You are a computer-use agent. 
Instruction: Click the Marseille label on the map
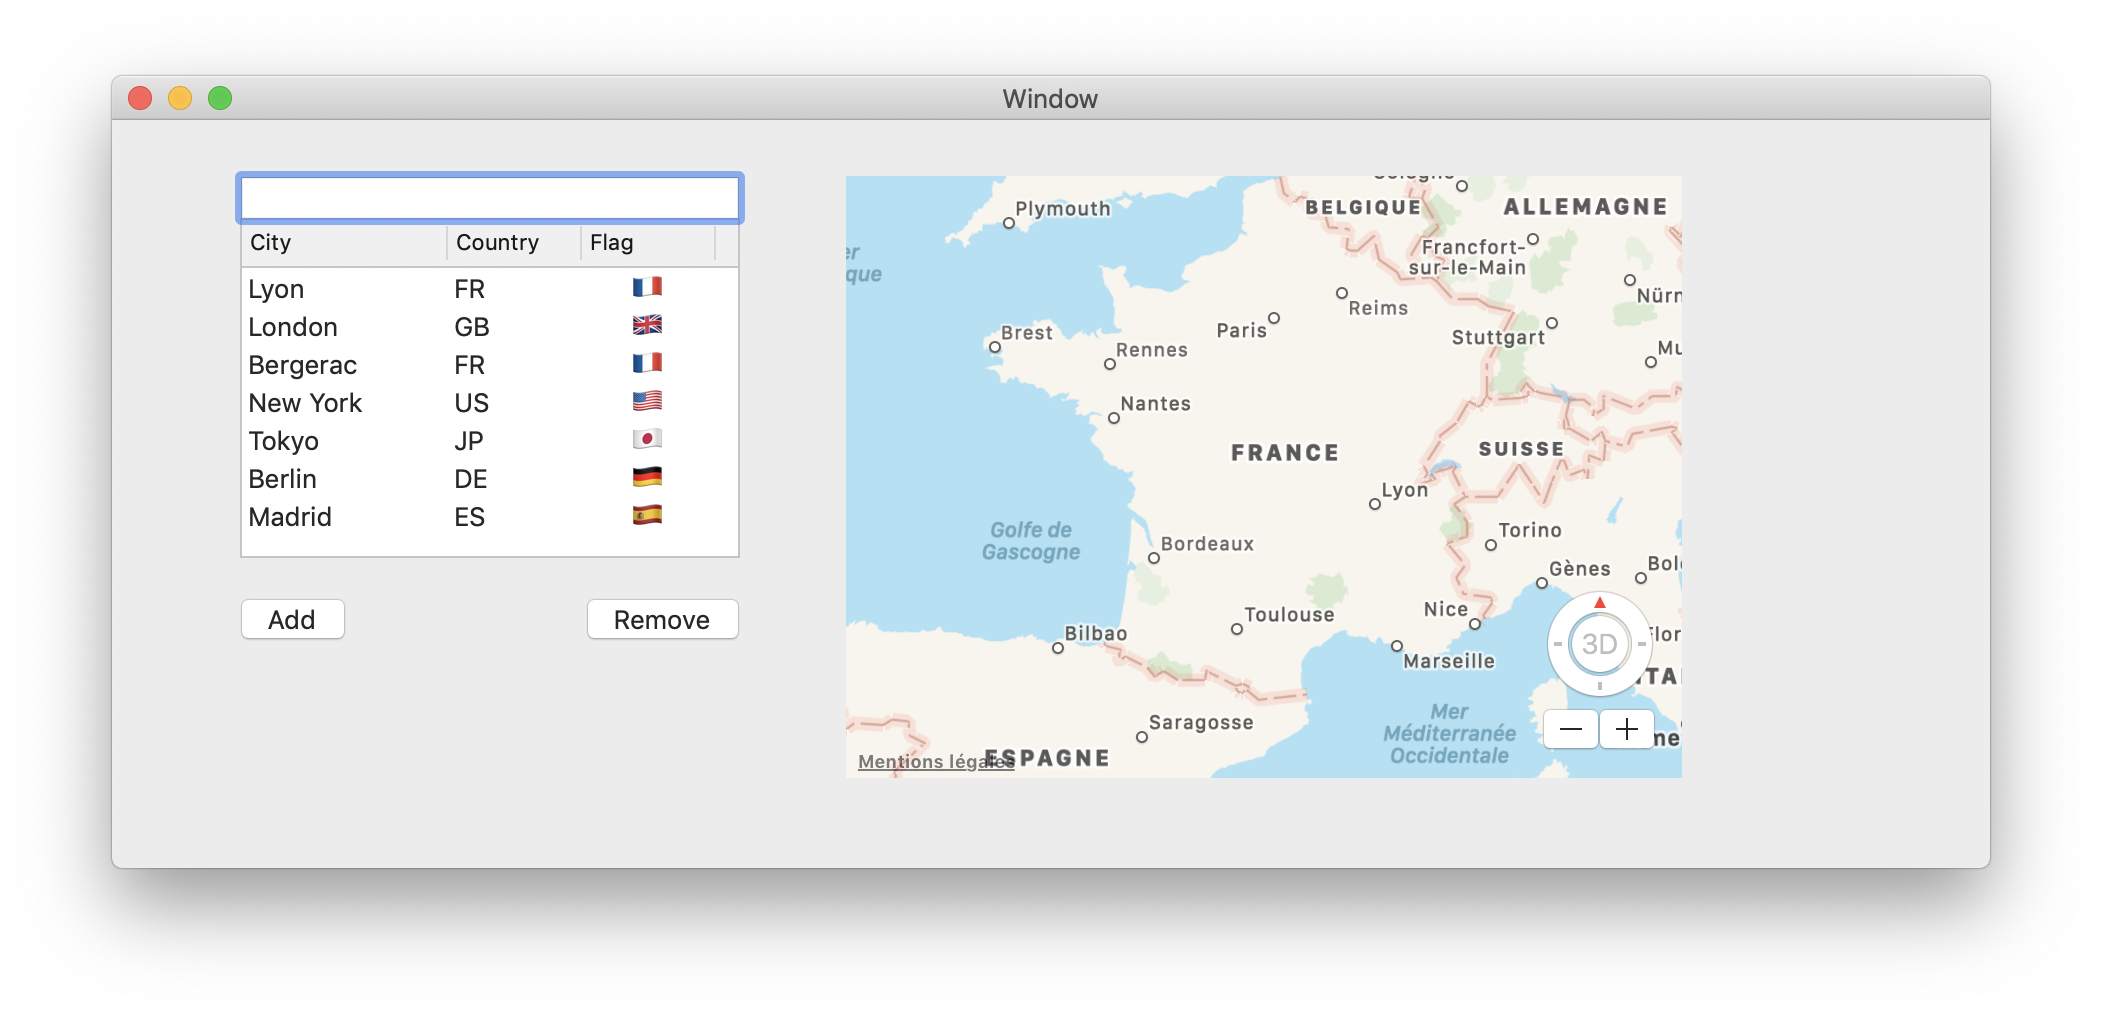[1449, 661]
